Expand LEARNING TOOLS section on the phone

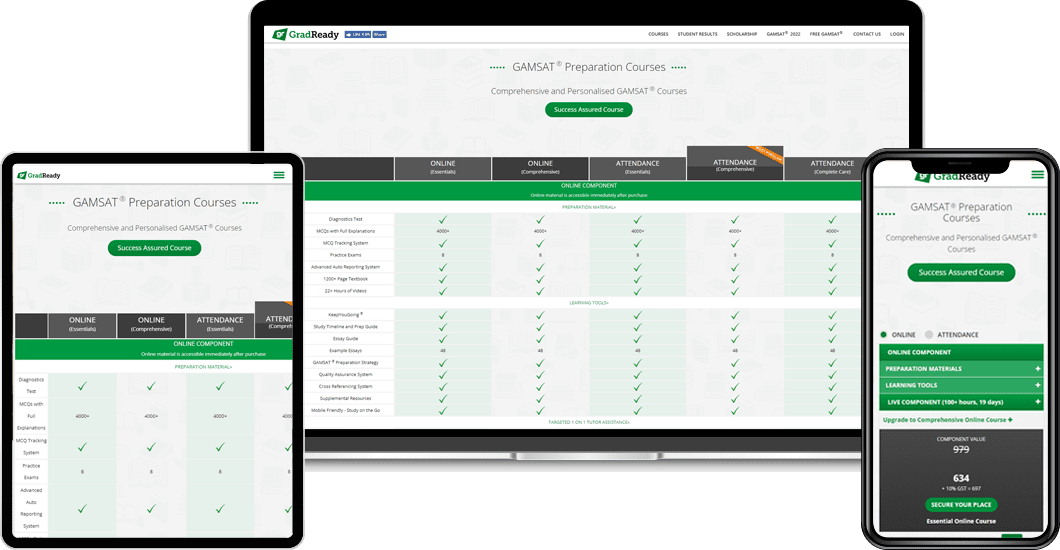[961, 385]
